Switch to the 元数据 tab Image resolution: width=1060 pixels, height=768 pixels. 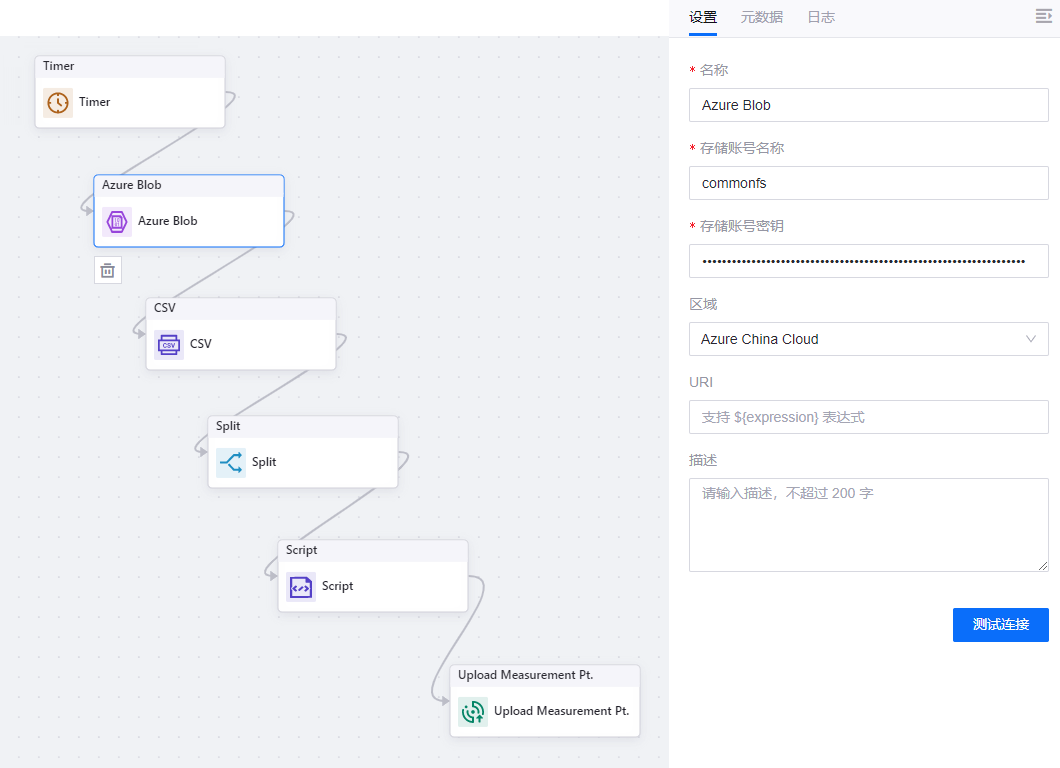pos(762,17)
